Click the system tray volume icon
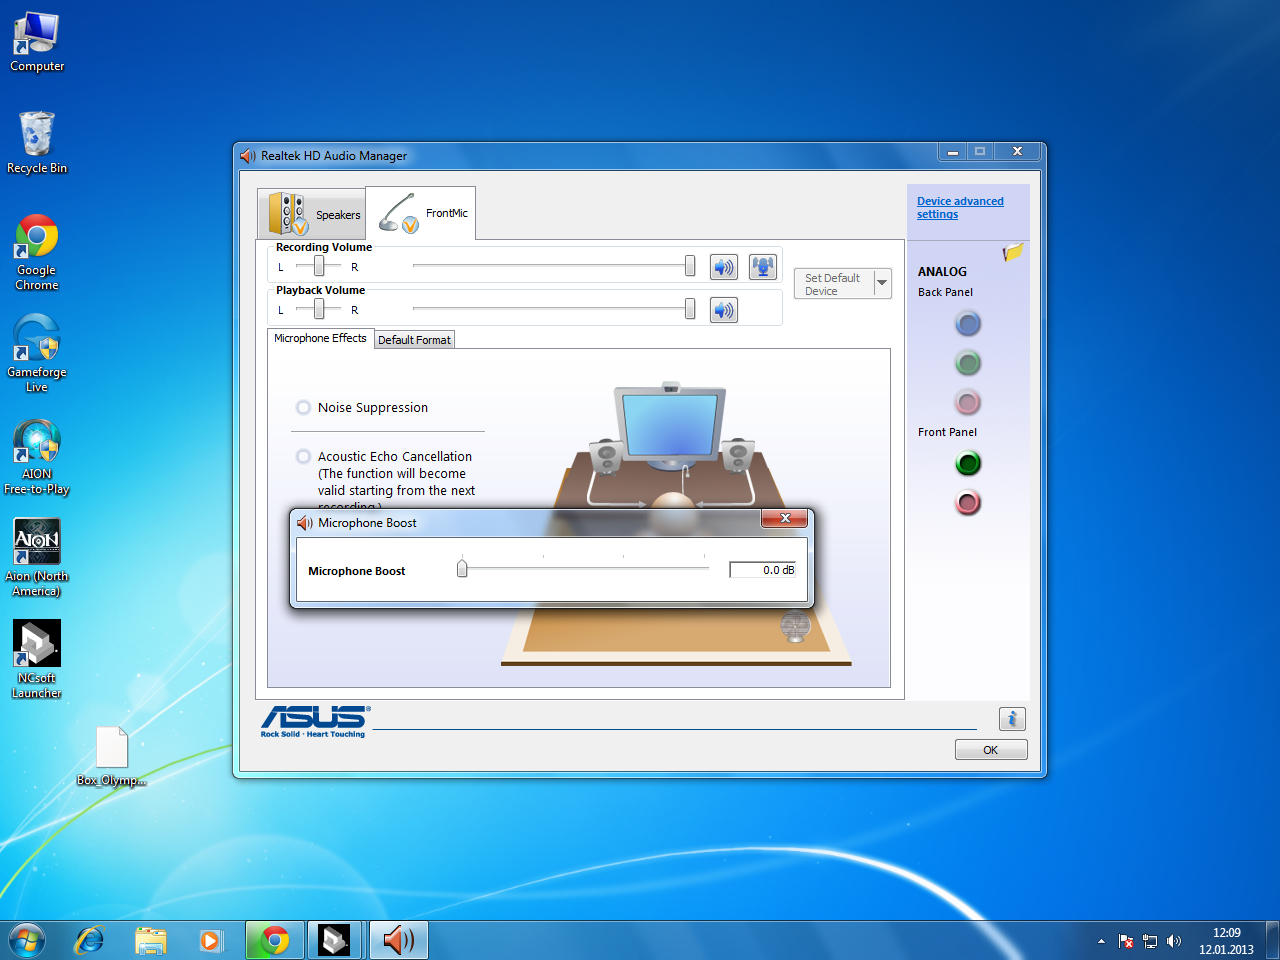Viewport: 1280px width, 960px height. 1174,941
